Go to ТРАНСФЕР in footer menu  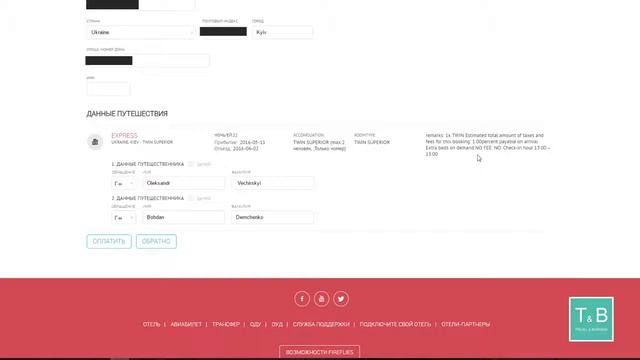(226, 324)
